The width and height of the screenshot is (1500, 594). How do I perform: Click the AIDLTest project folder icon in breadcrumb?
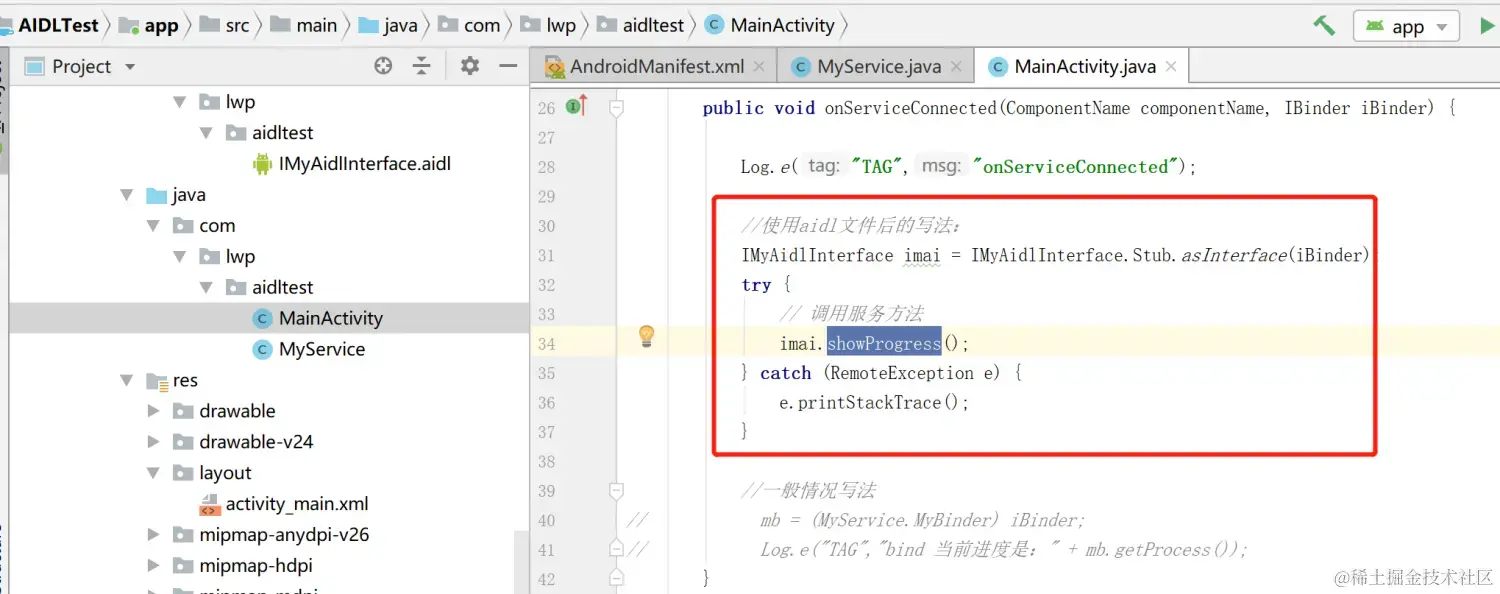(x=5, y=26)
